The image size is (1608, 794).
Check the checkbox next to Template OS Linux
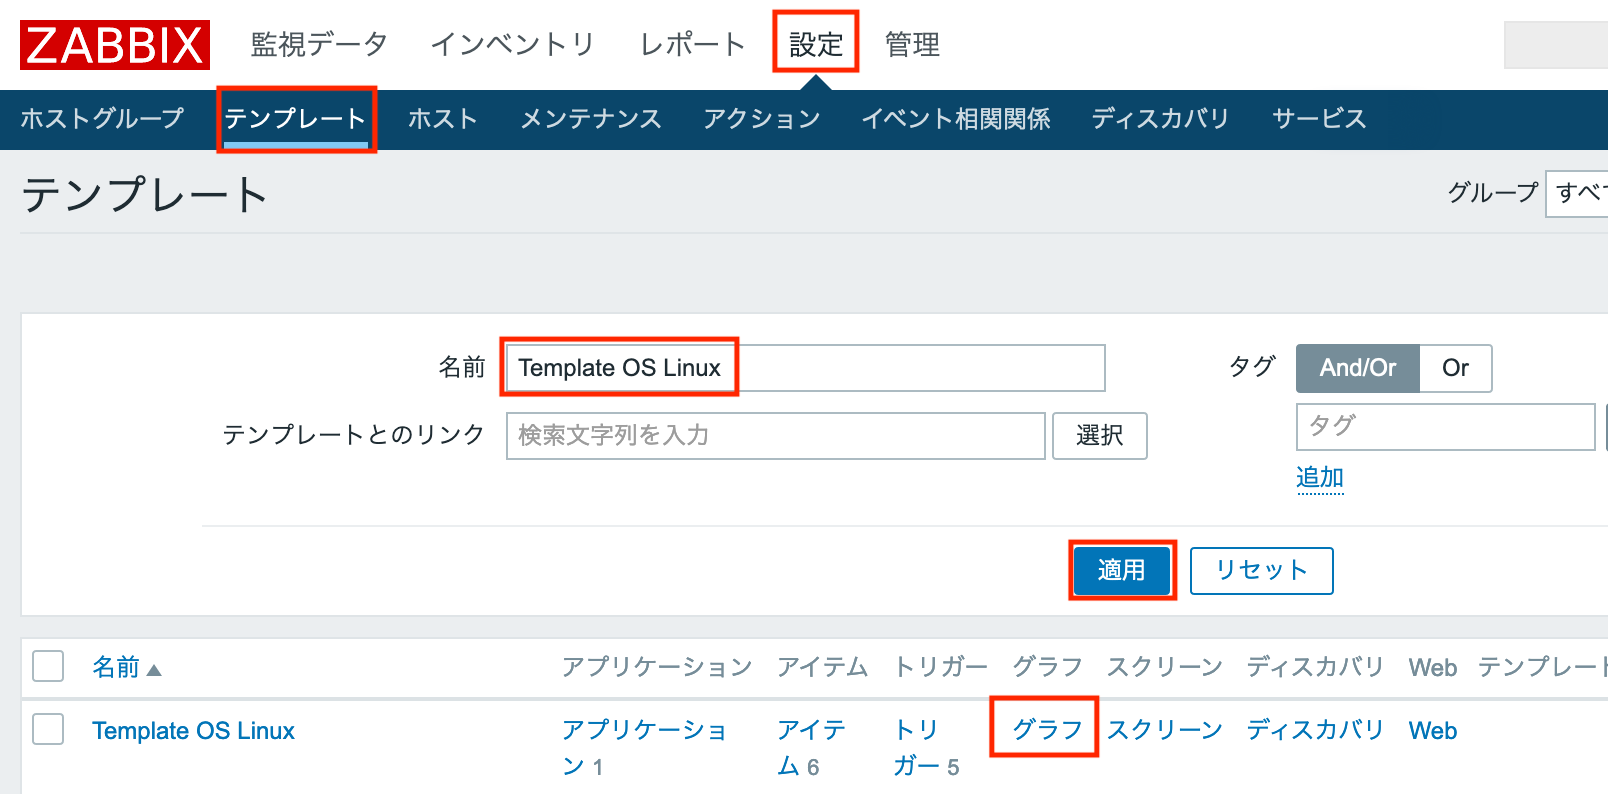(47, 730)
